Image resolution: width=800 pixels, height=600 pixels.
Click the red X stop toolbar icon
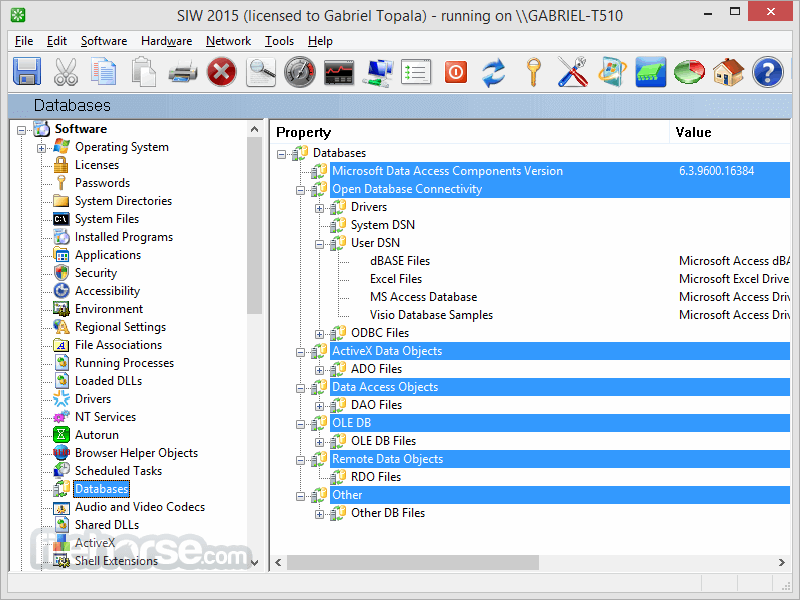(x=221, y=71)
